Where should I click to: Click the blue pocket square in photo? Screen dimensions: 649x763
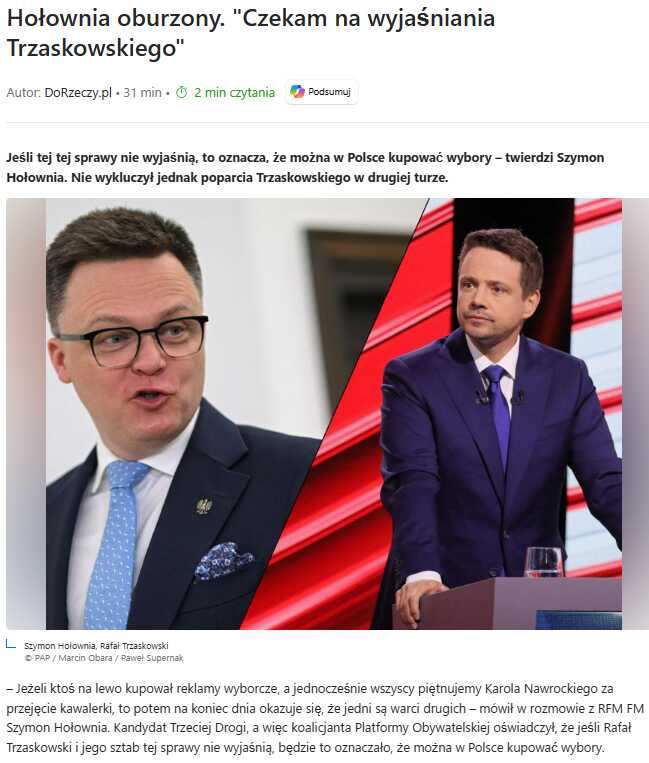(x=224, y=561)
